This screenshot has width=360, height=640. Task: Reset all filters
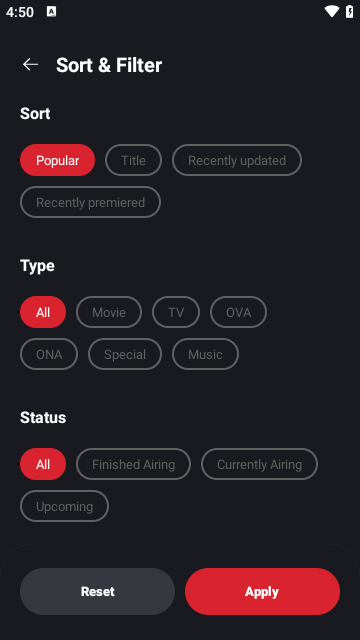98,591
